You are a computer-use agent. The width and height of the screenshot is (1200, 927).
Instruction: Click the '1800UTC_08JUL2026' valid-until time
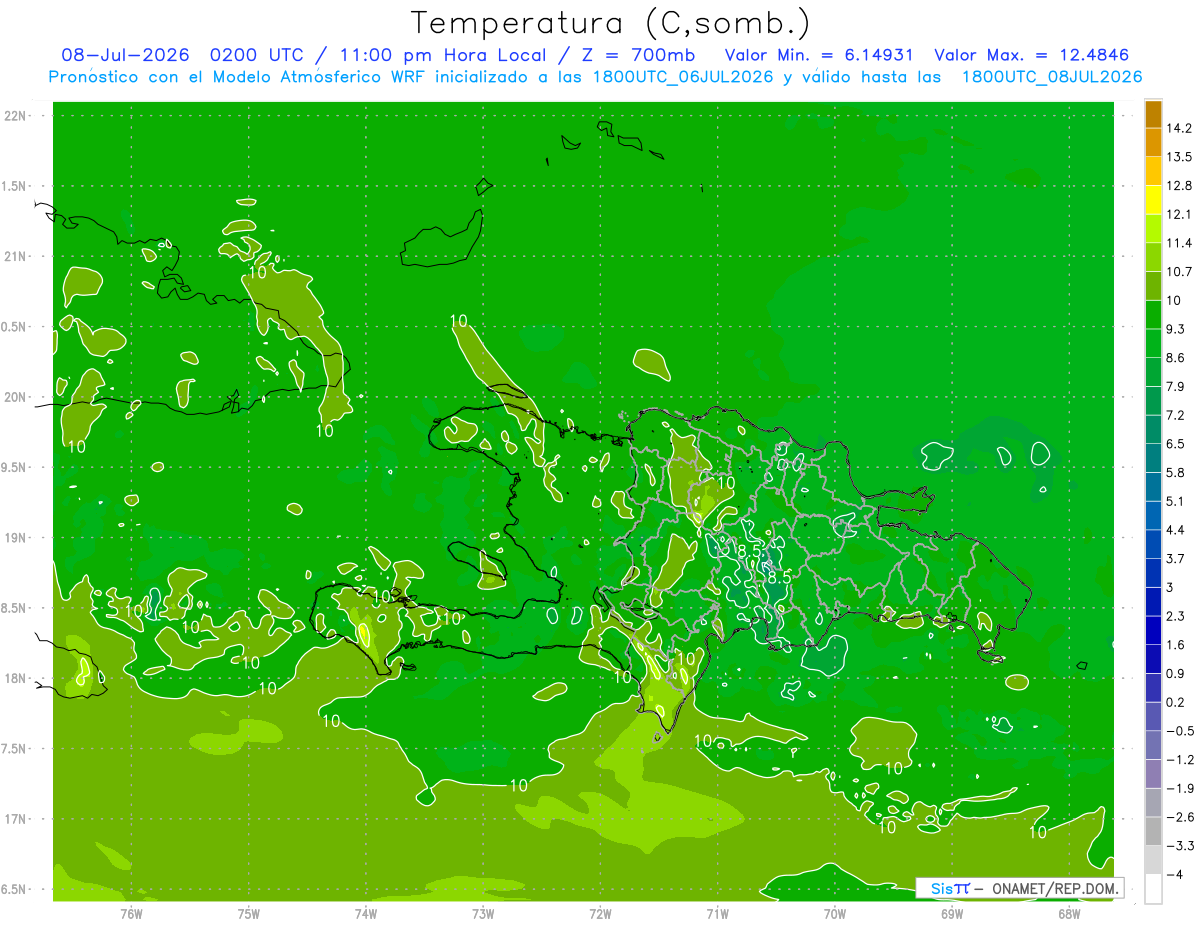(1051, 77)
